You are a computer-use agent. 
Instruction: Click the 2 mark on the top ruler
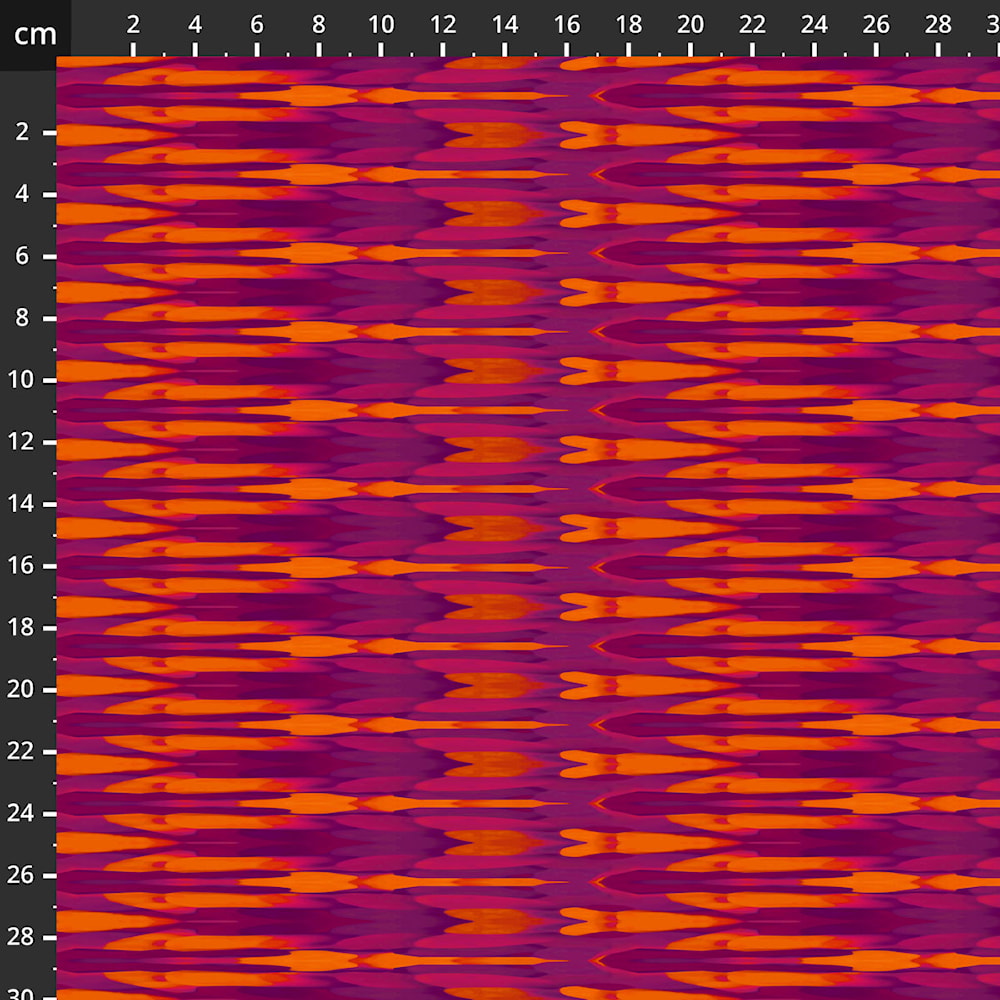(x=133, y=26)
